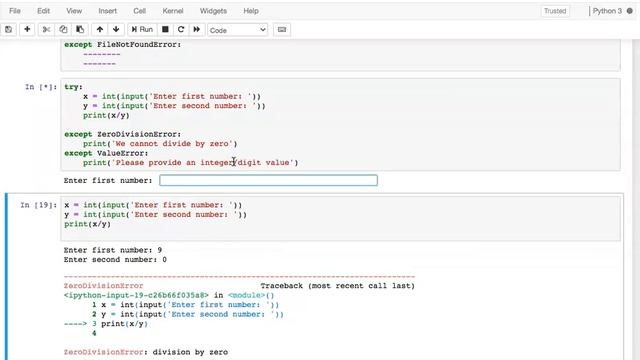
Task: Open the Kernel menu
Action: tap(173, 11)
